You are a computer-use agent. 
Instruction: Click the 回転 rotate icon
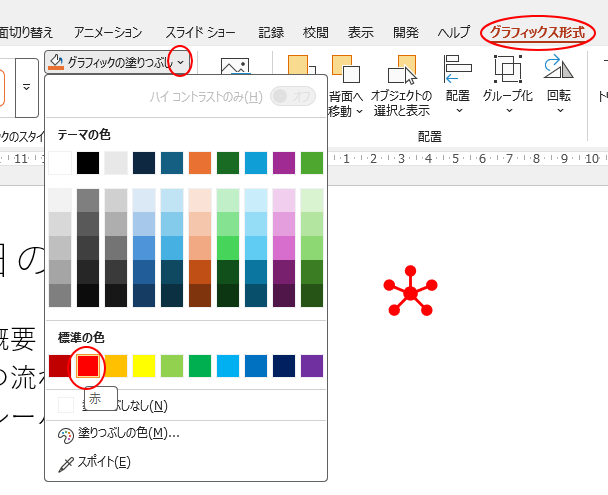pos(558,67)
